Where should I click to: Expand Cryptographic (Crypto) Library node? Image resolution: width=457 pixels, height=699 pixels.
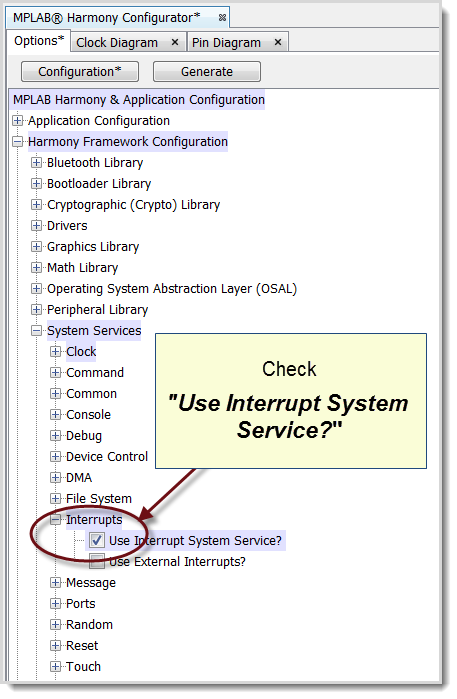coord(37,205)
